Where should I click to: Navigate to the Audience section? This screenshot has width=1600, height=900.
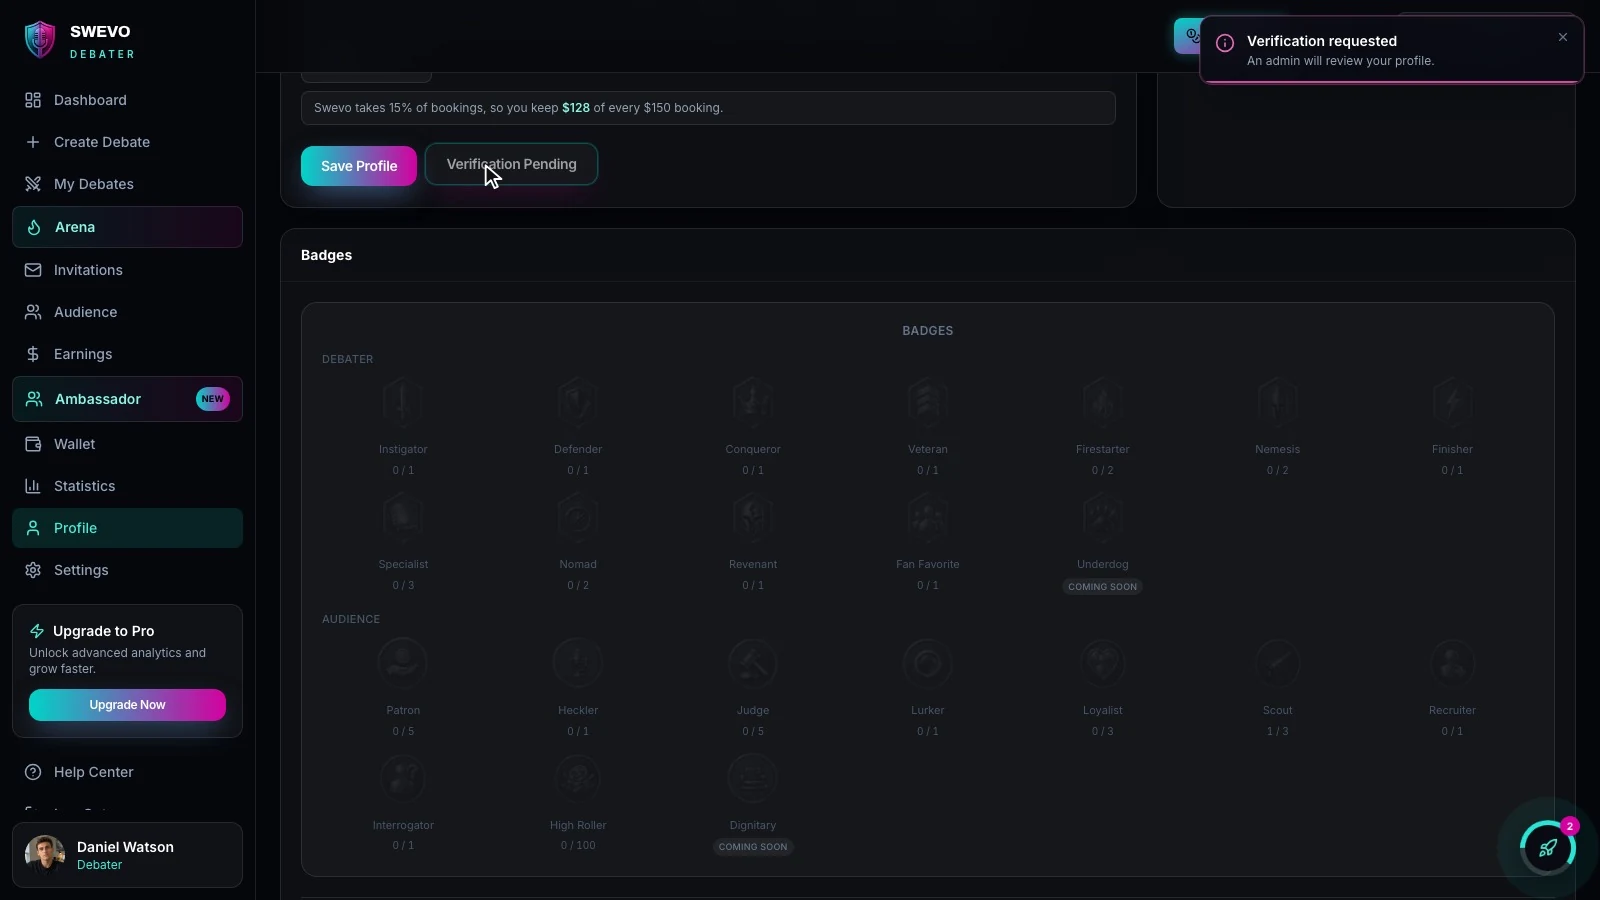click(x=127, y=312)
